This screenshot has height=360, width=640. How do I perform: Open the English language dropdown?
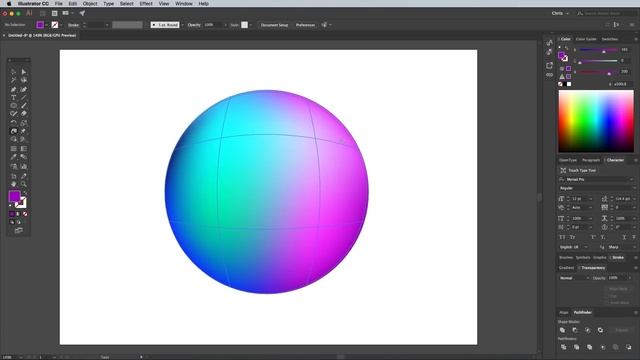pyautogui.click(x=573, y=247)
